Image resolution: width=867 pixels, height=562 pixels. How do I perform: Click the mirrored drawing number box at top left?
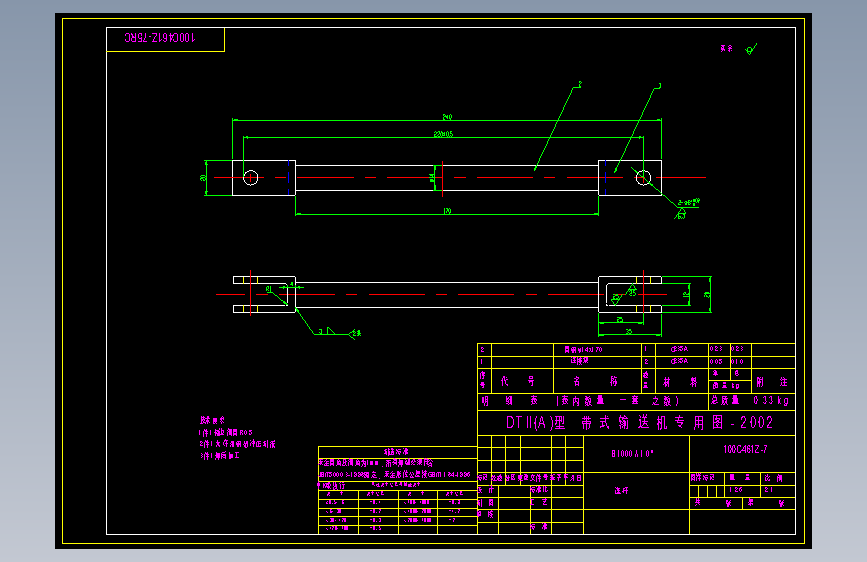[x=165, y=39]
